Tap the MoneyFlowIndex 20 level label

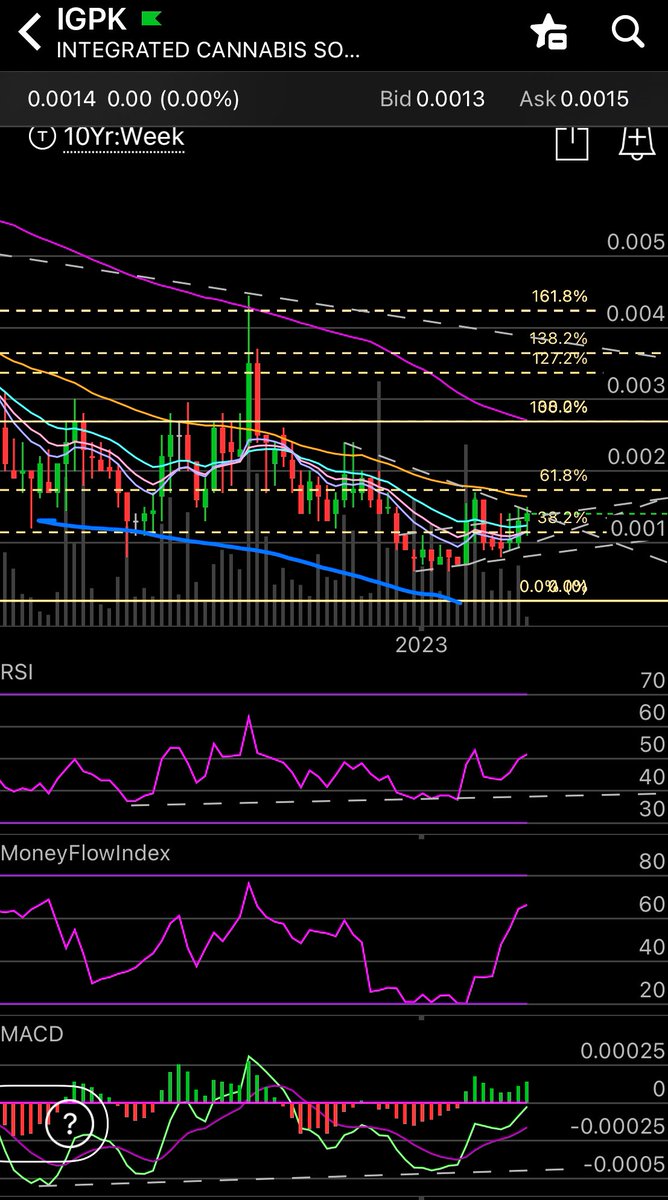pos(653,989)
